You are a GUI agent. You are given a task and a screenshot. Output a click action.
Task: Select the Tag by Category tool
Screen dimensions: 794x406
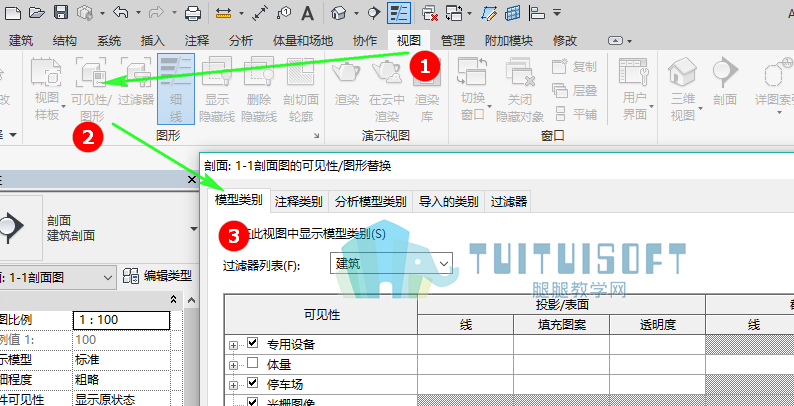(x=284, y=13)
